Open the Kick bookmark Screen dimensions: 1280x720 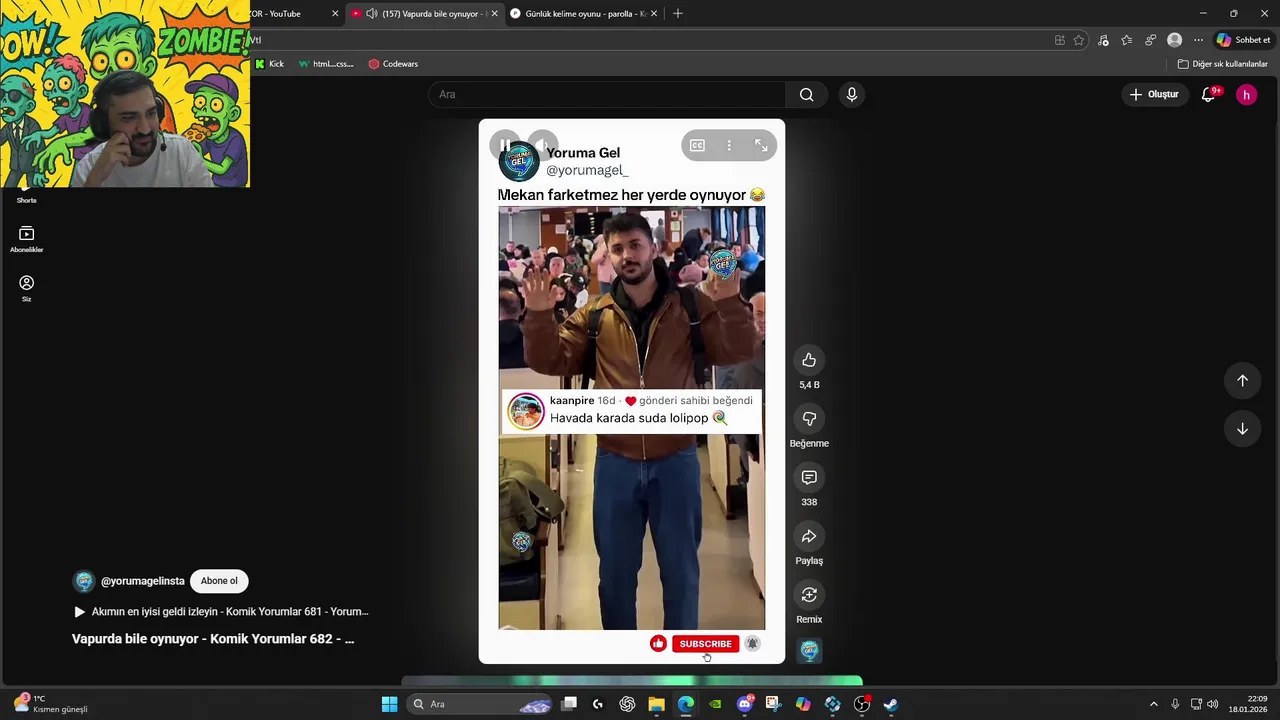[269, 64]
